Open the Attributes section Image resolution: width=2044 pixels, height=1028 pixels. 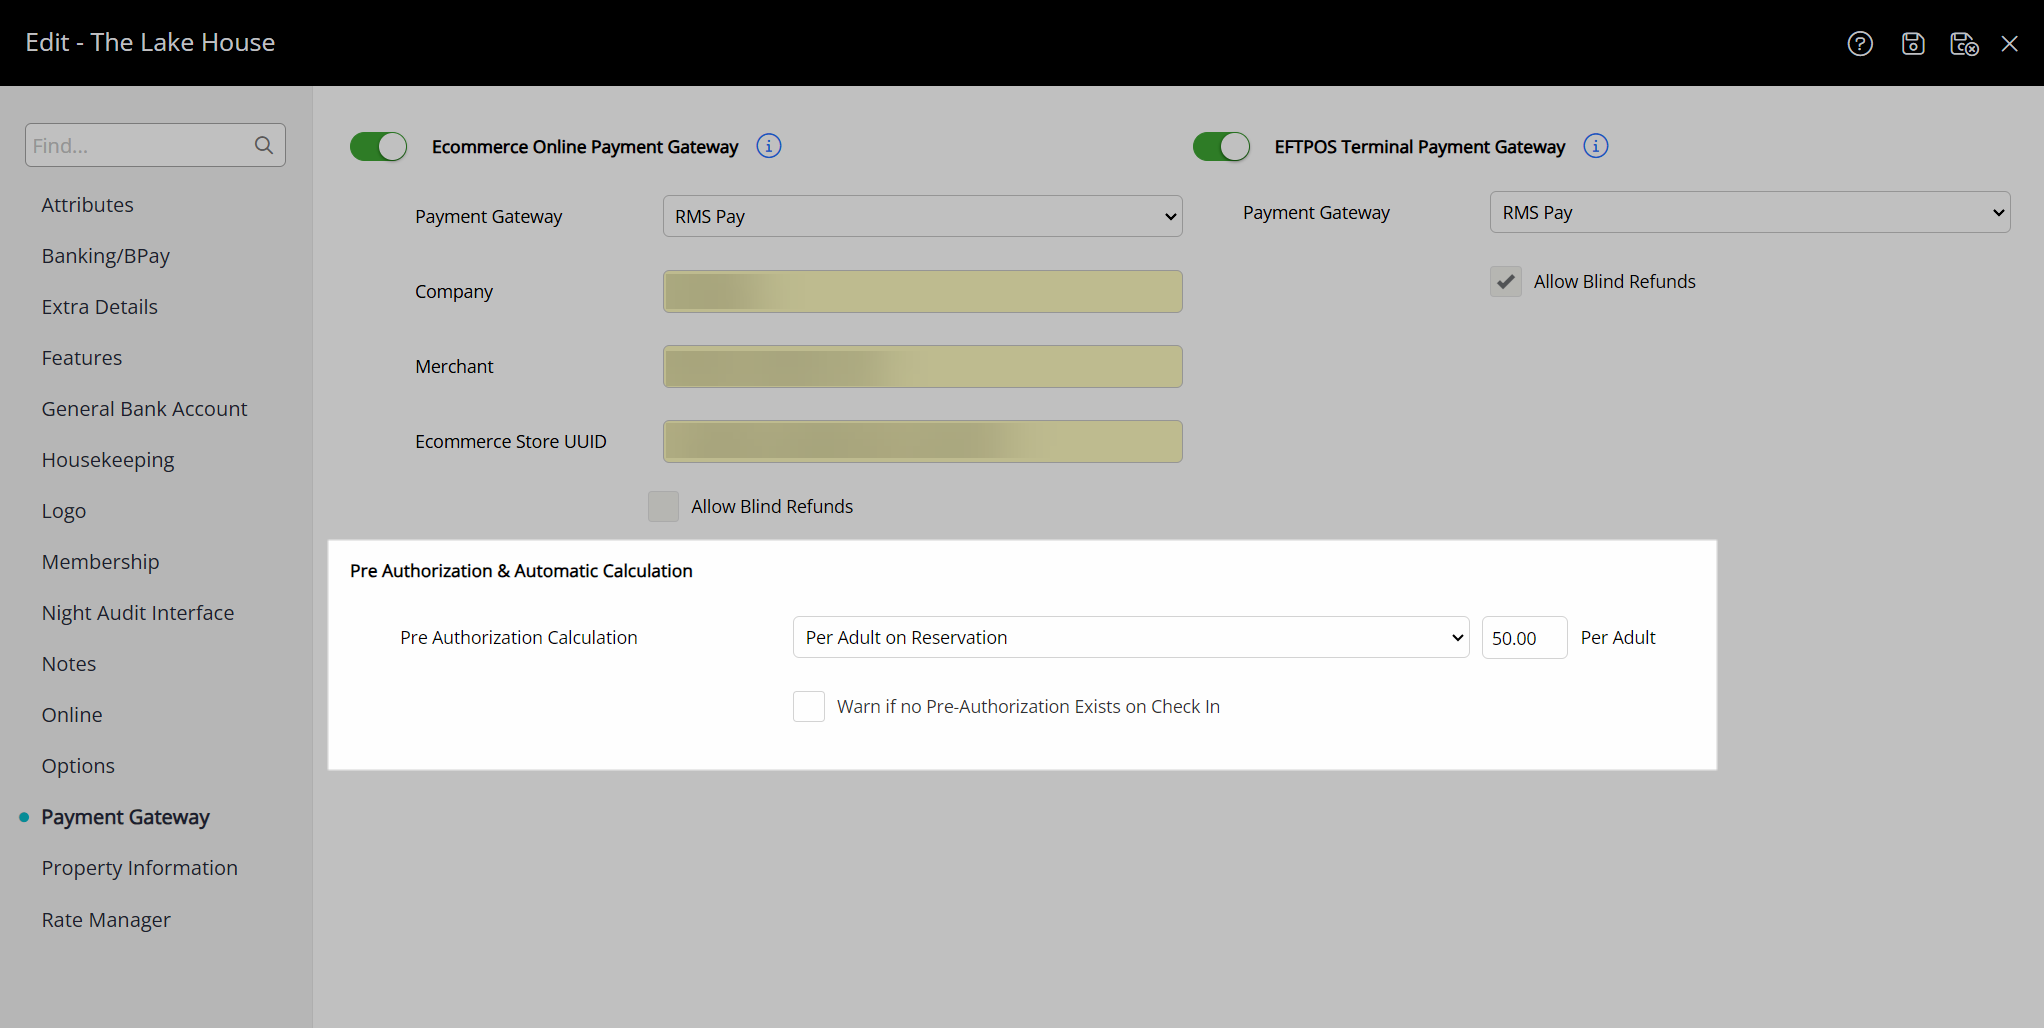[88, 205]
